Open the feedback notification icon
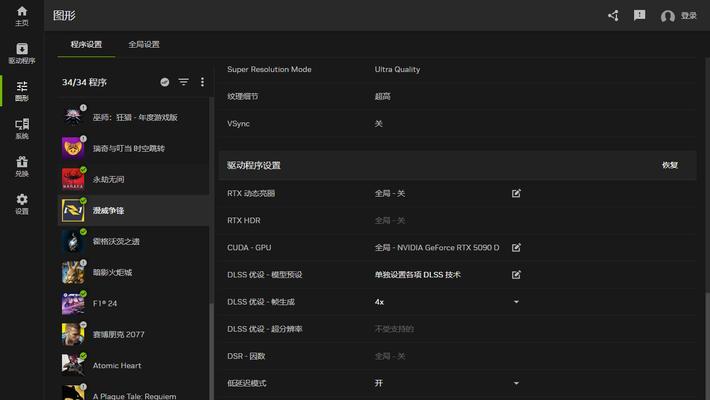710x400 pixels. 639,16
